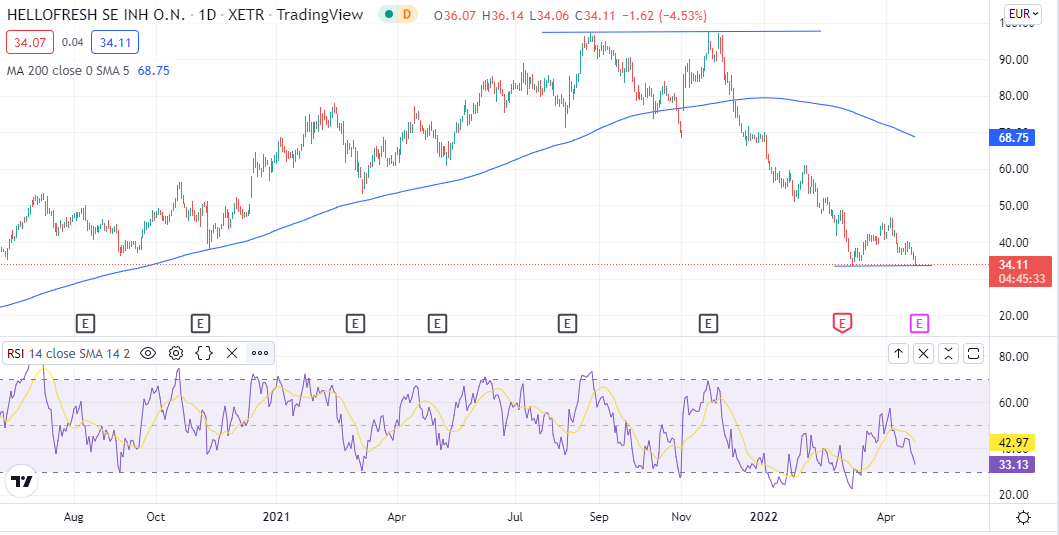Viewport: 1059px width, 535px height.
Task: Expand more RSI options (three dots)
Action: [260, 353]
